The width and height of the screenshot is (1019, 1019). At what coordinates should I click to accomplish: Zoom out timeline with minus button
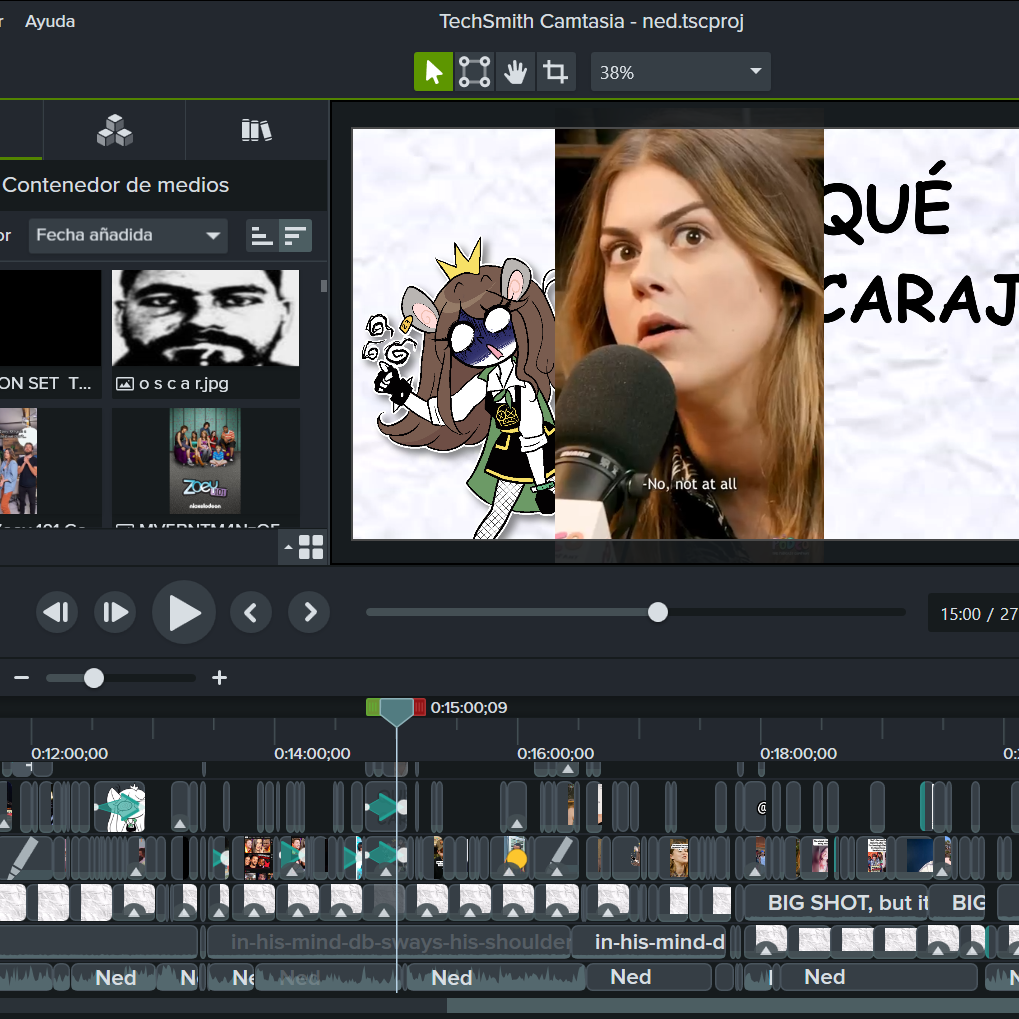point(22,678)
